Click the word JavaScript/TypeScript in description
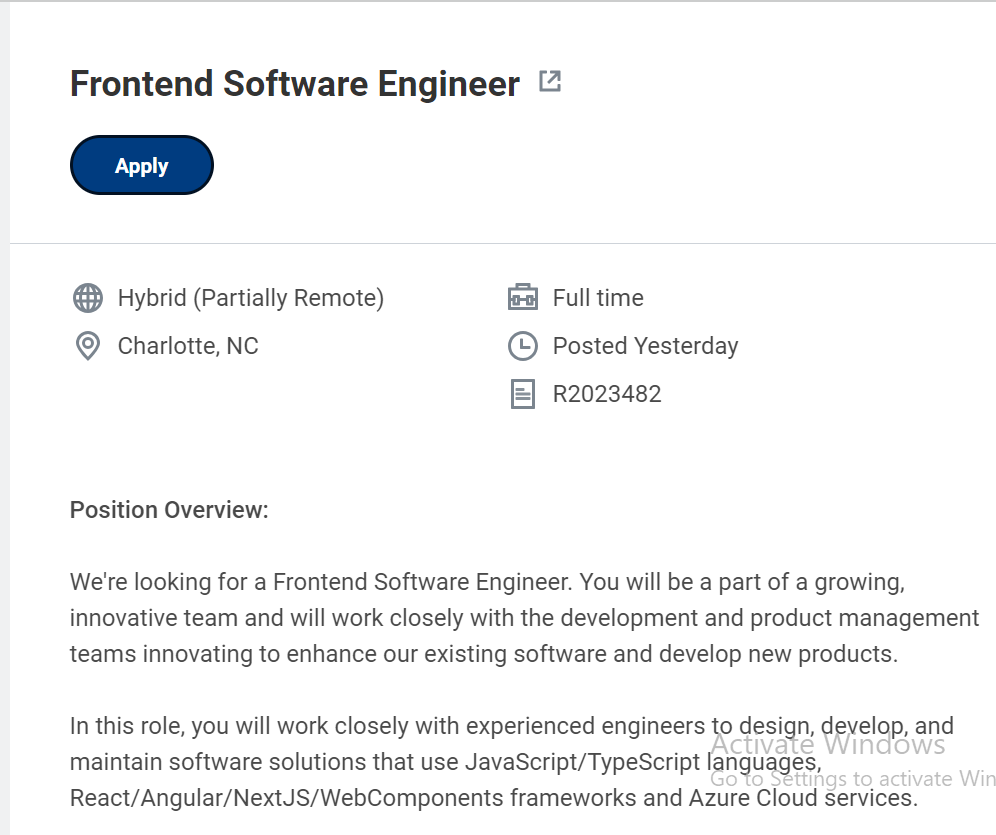The width and height of the screenshot is (996, 835). click(582, 762)
